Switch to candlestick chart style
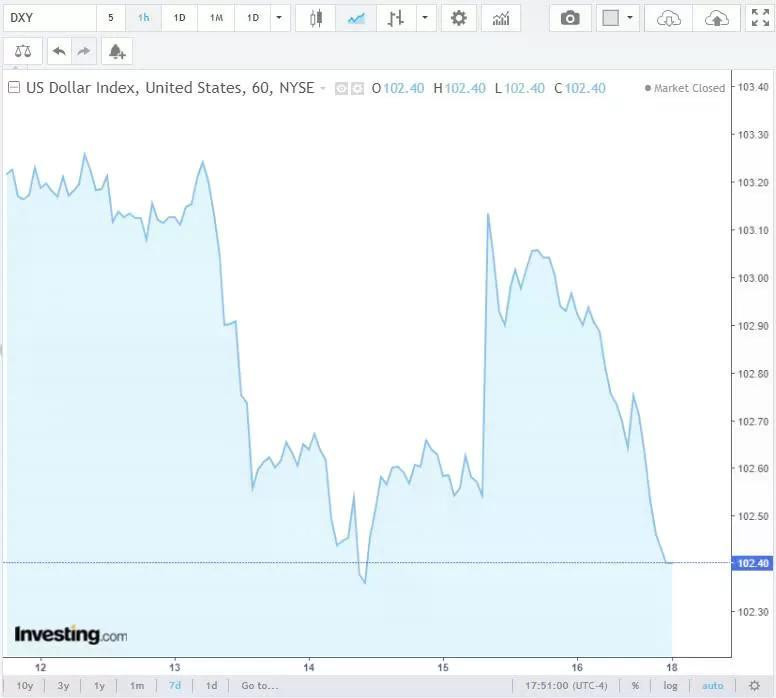The height and width of the screenshot is (698, 776). [x=316, y=18]
